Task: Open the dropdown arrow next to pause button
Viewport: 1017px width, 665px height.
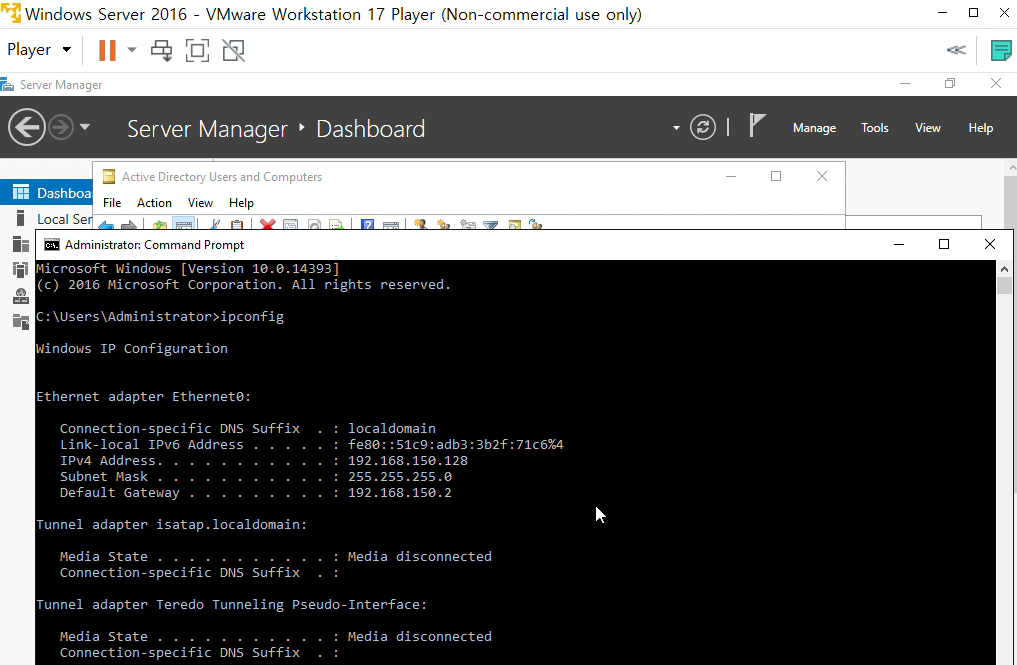Action: (x=132, y=50)
